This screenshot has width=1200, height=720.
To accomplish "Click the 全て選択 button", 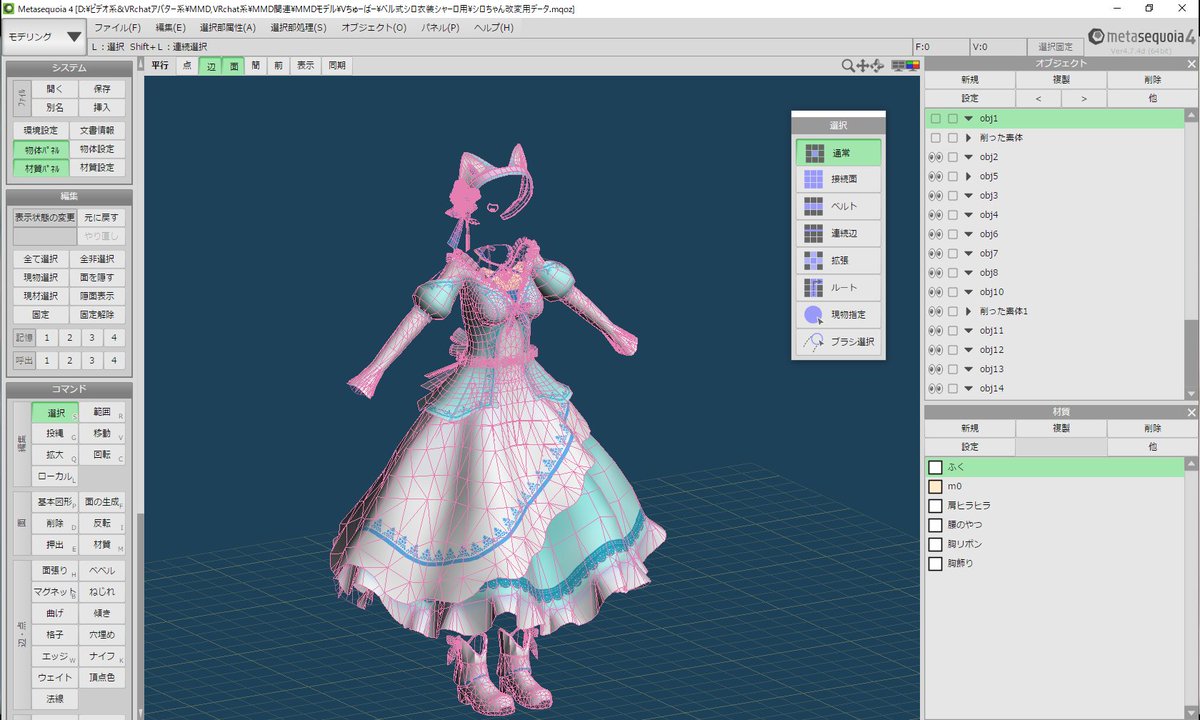I will click(43, 259).
